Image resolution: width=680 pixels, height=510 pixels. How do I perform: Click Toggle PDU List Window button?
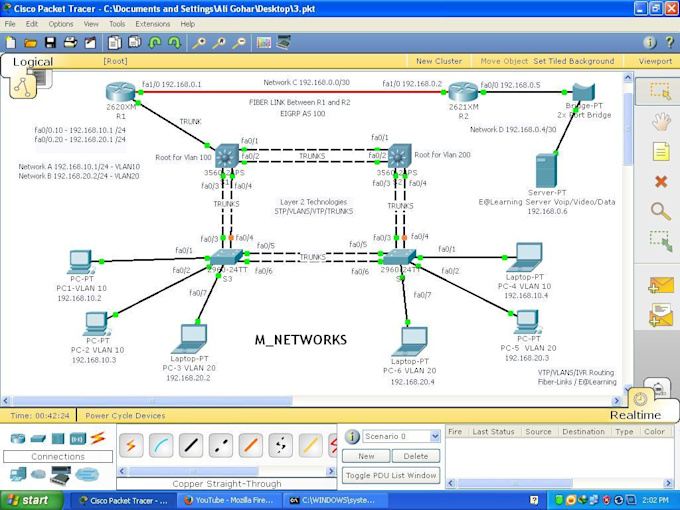point(391,475)
